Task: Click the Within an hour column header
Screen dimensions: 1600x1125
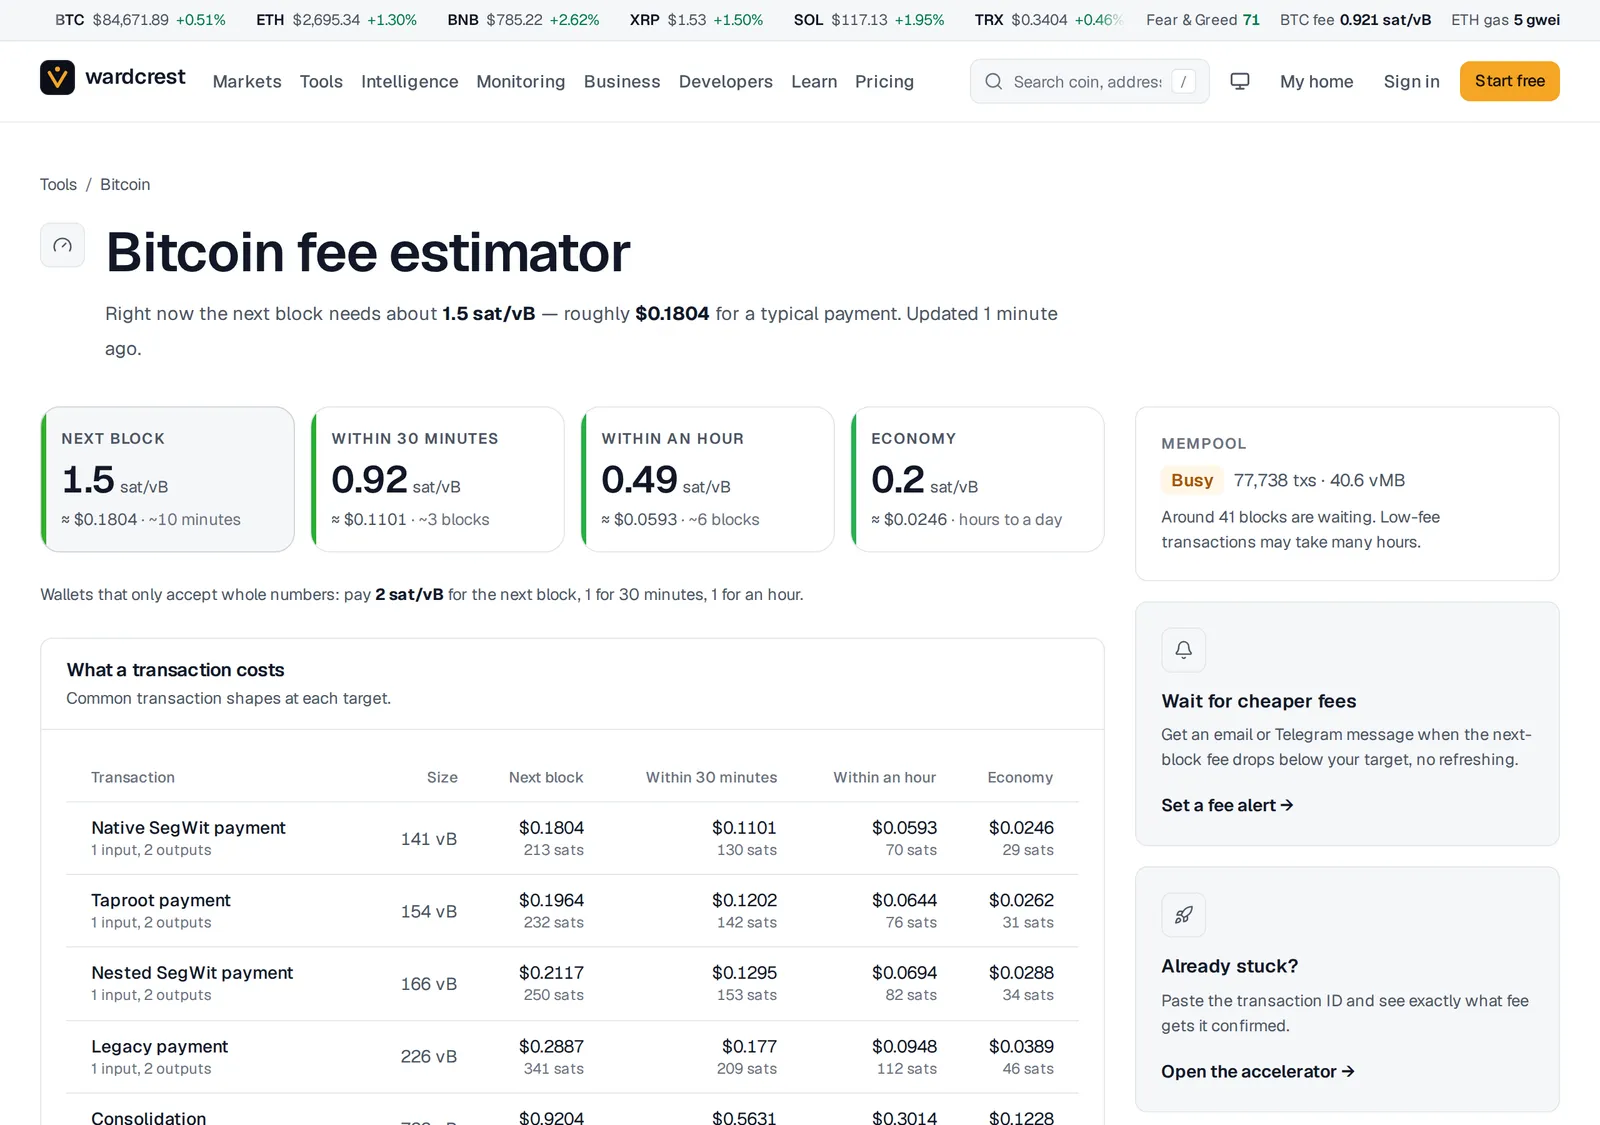Action: point(885,778)
